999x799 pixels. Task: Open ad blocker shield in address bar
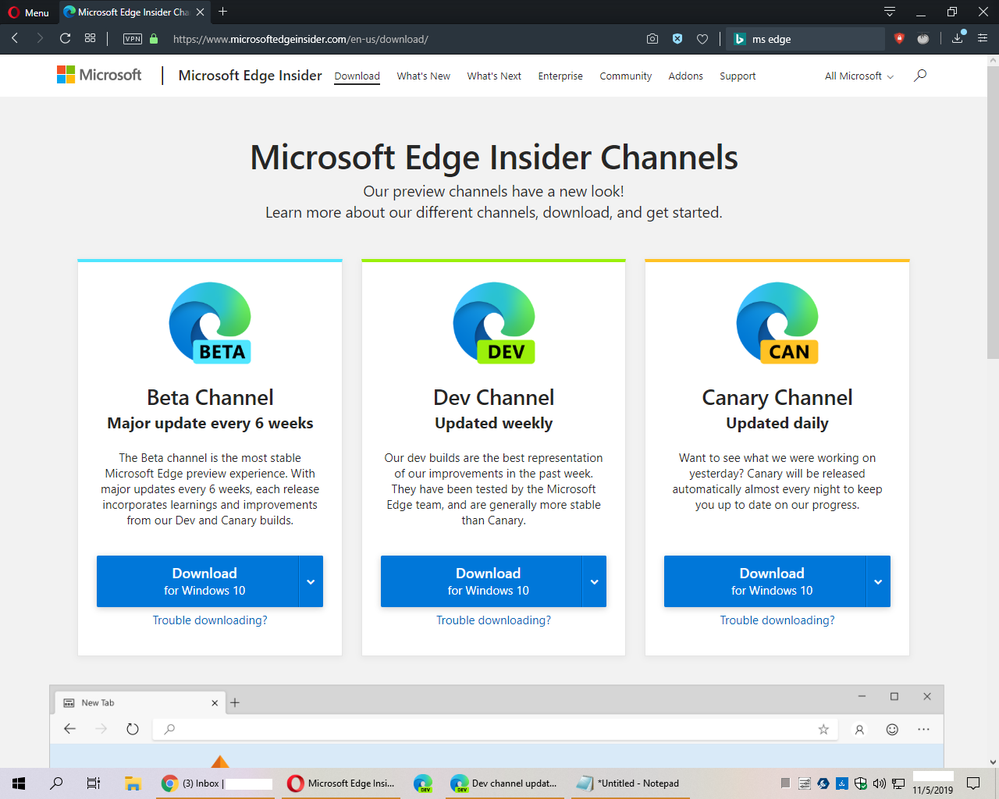pos(677,39)
